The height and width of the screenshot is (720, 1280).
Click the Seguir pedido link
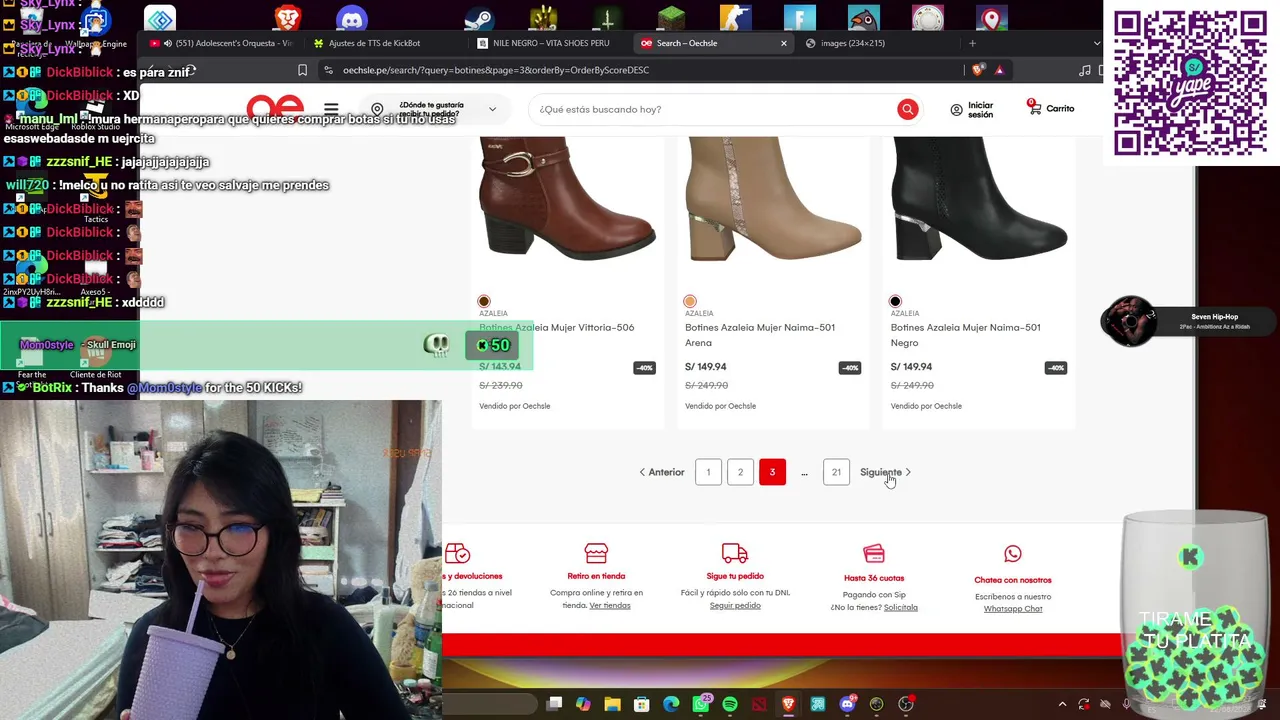[735, 606]
